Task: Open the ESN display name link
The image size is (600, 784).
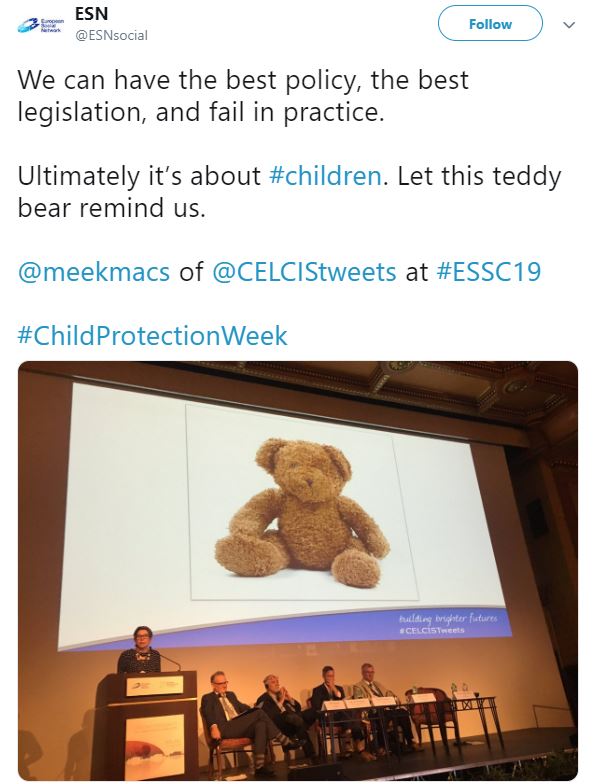Action: click(x=92, y=14)
